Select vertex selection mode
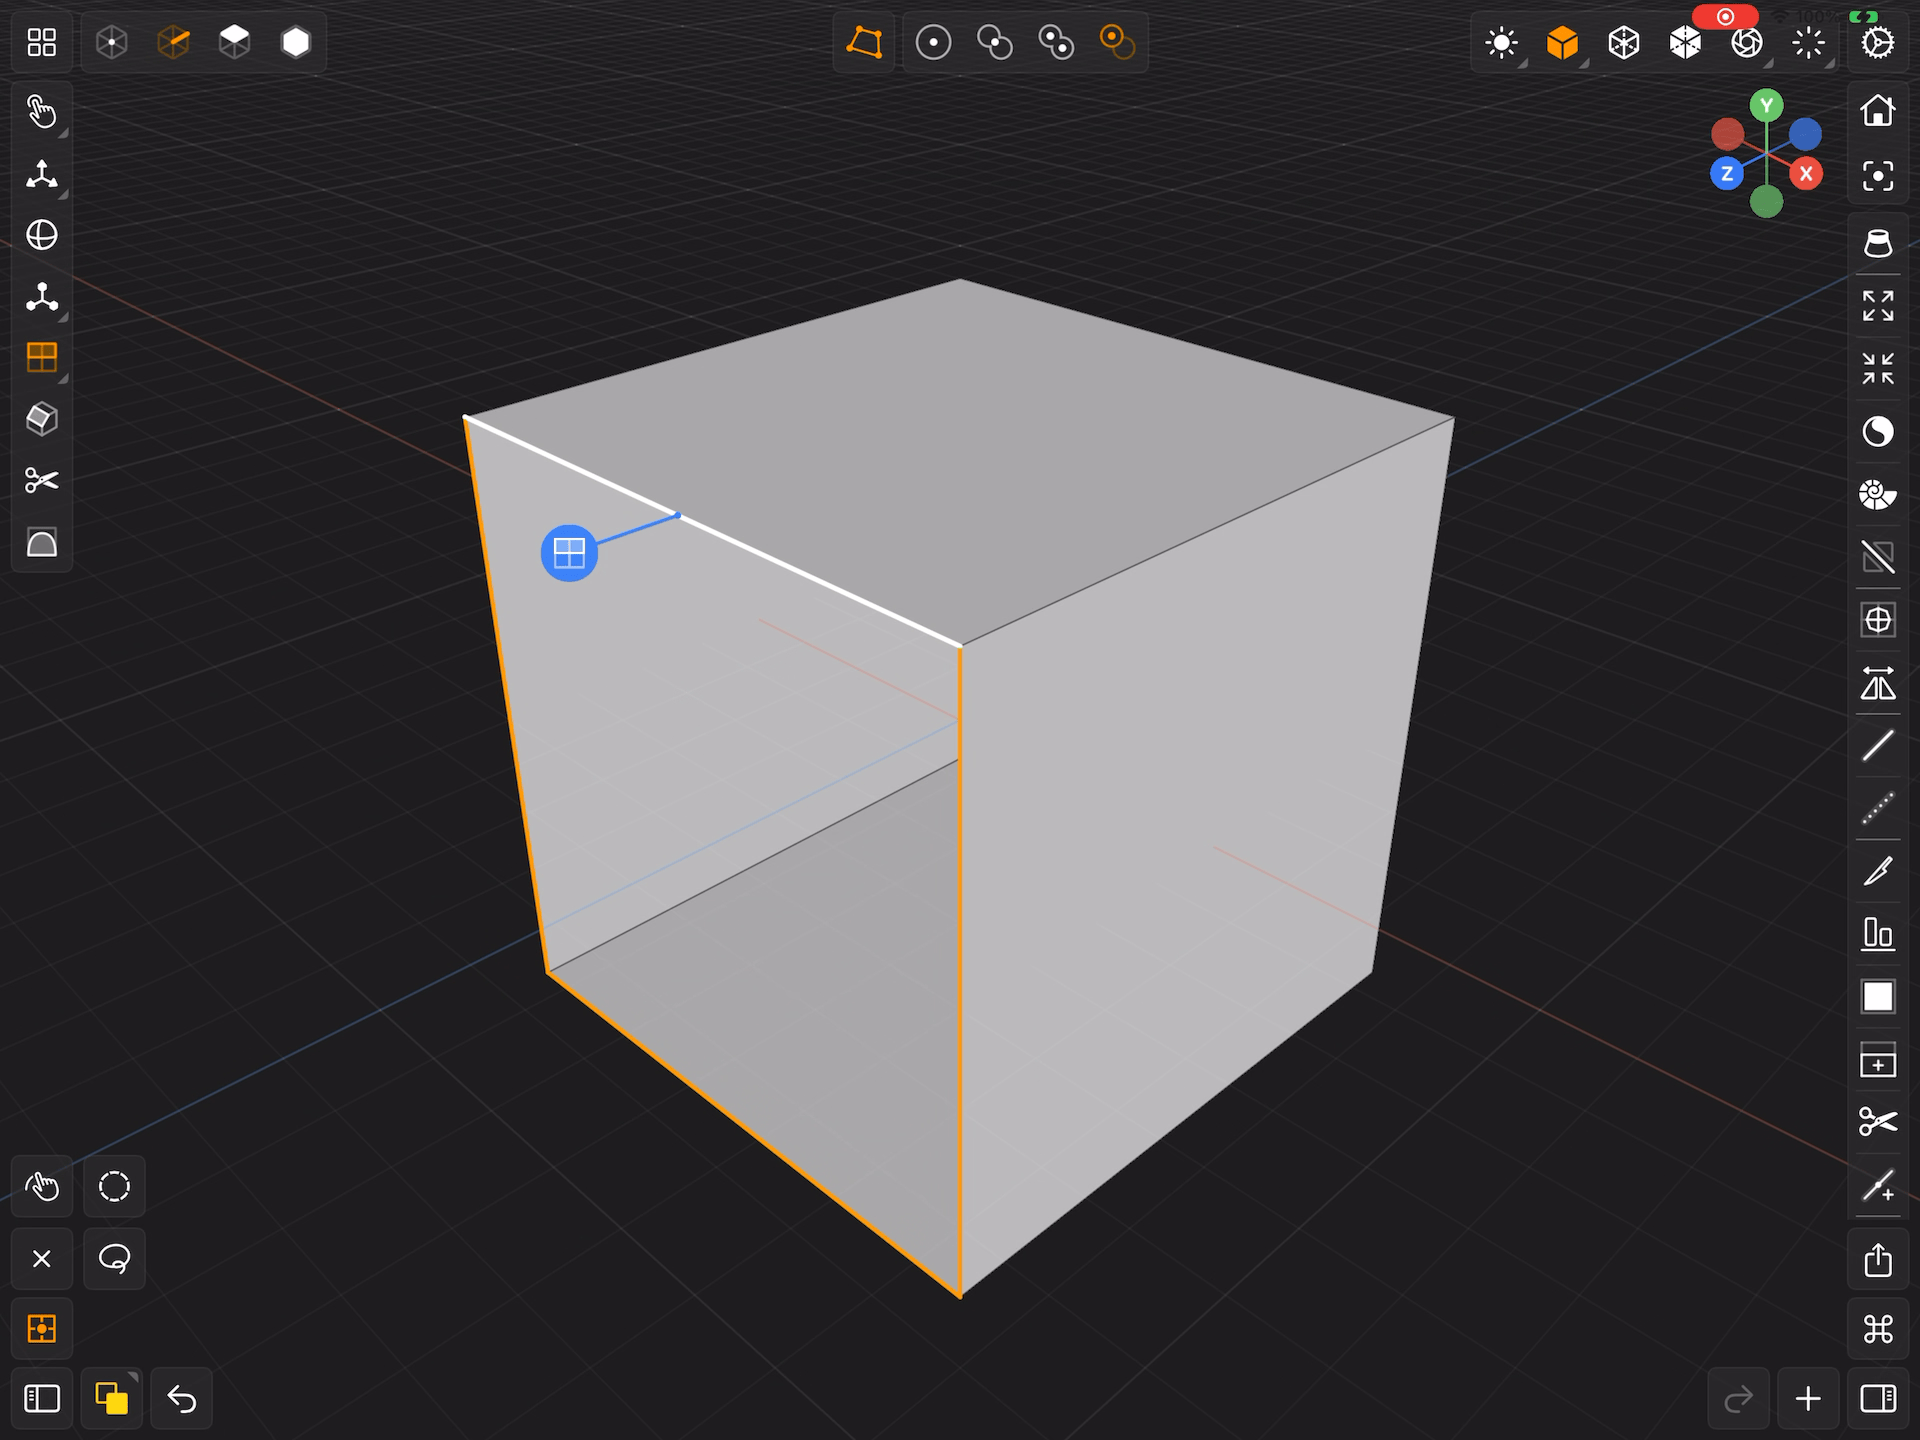1920x1440 pixels. pos(112,42)
